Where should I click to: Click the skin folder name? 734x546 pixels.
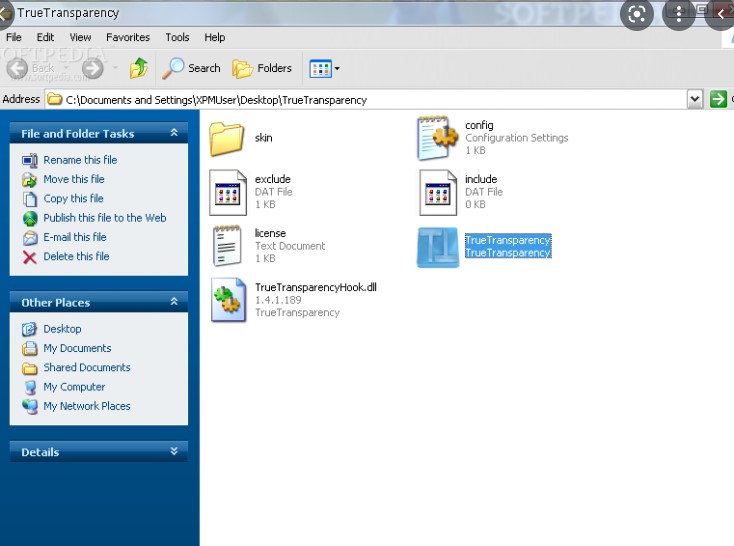[x=264, y=138]
